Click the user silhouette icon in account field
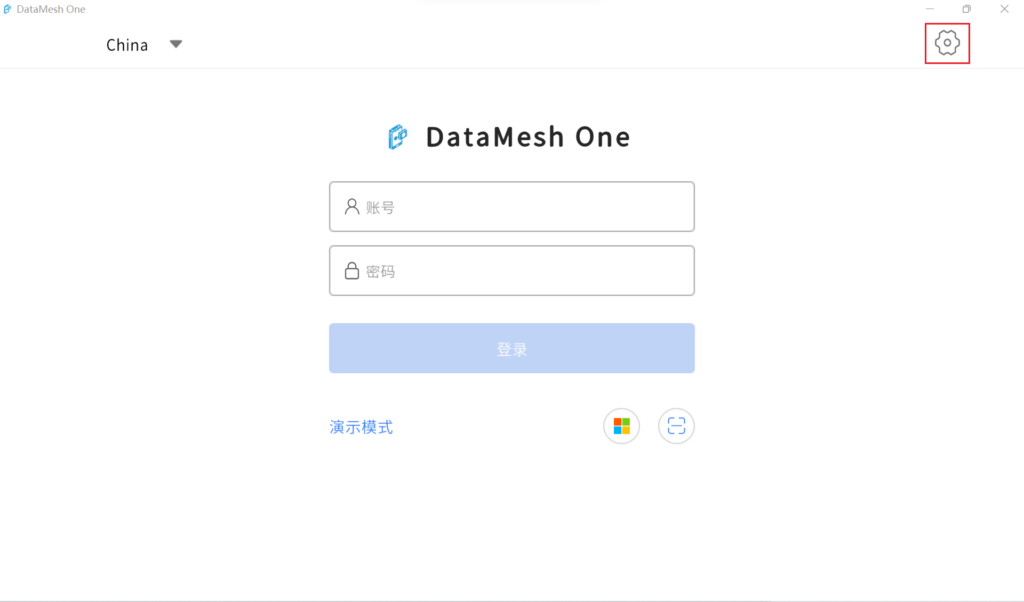Screen dimensions: 1024x602 tap(352, 207)
